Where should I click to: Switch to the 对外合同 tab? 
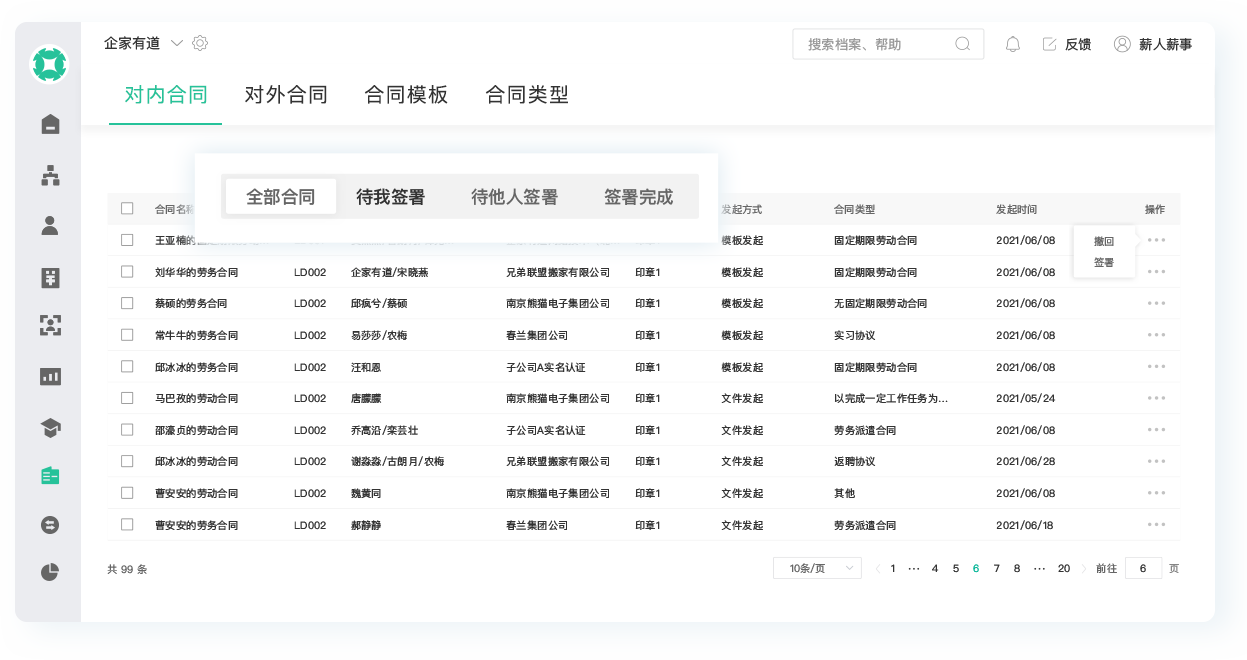click(285, 94)
